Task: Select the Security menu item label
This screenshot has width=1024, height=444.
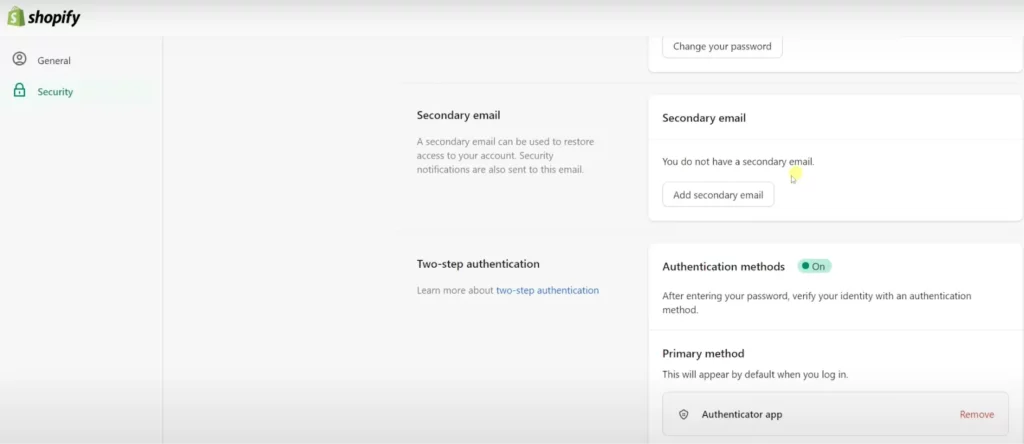Action: click(55, 92)
